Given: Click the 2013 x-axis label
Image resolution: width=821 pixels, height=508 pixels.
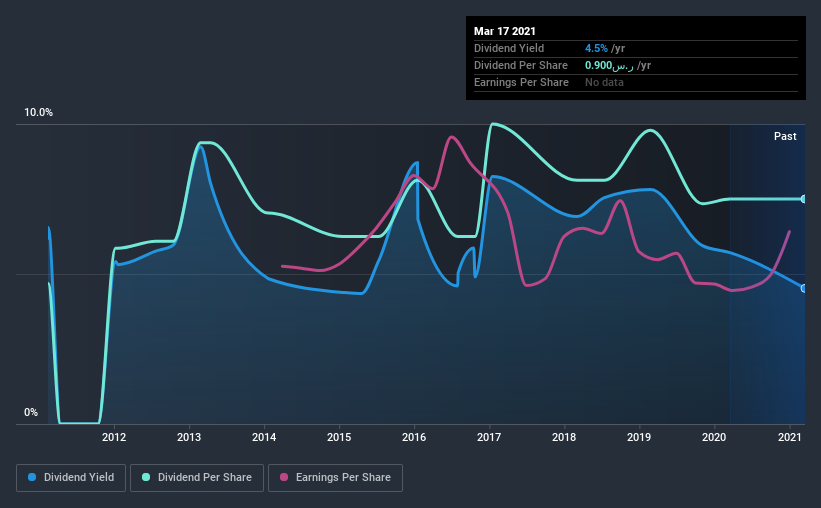Looking at the screenshot, I should [188, 437].
